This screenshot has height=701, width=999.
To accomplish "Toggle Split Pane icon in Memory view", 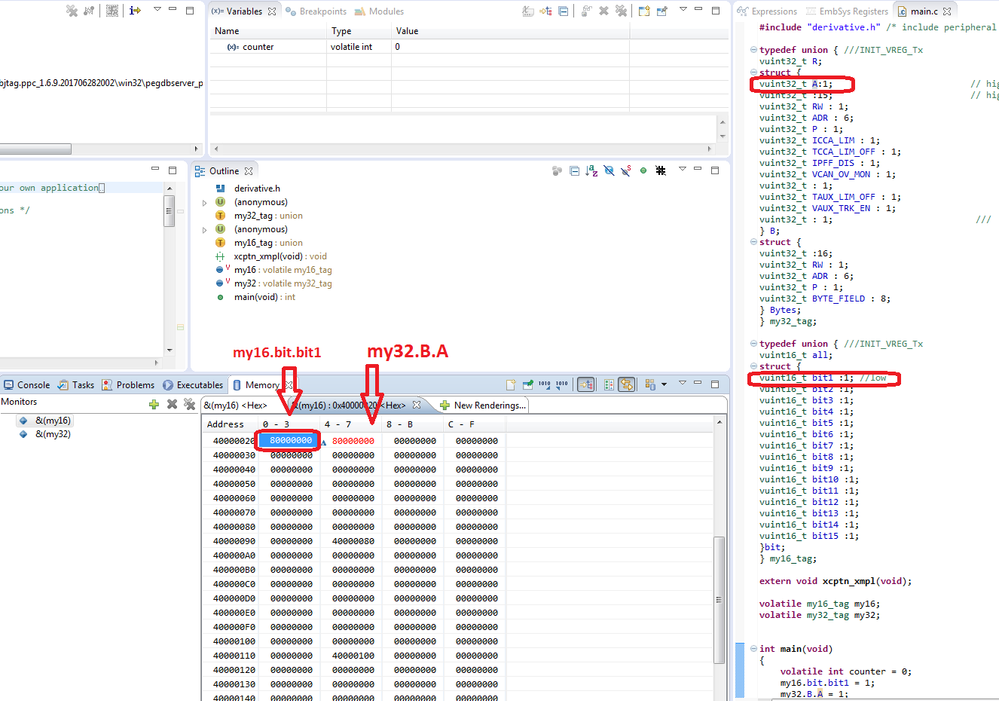I will pos(609,384).
